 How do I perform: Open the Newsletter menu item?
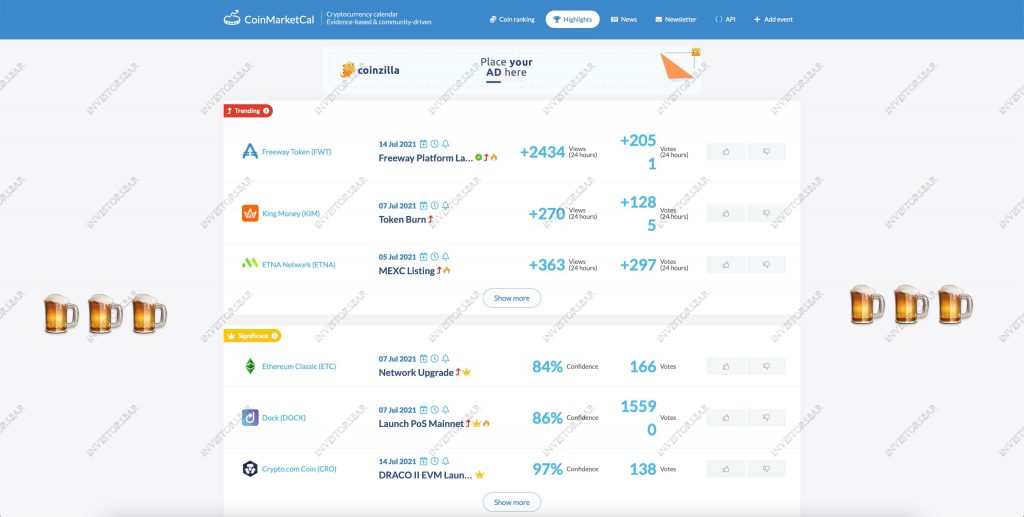676,20
